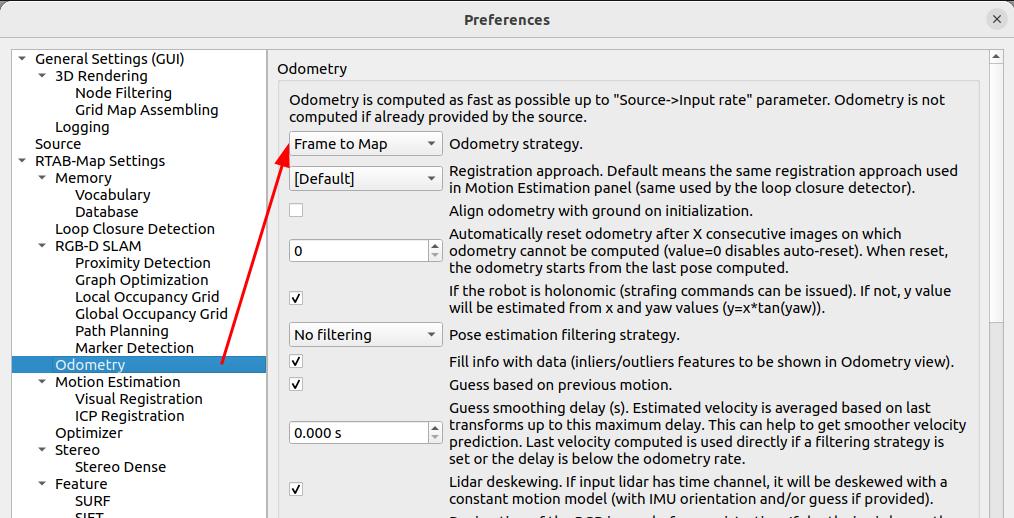The height and width of the screenshot is (518, 1014).
Task: Select Loop Closure Detection in tree
Action: pos(134,229)
